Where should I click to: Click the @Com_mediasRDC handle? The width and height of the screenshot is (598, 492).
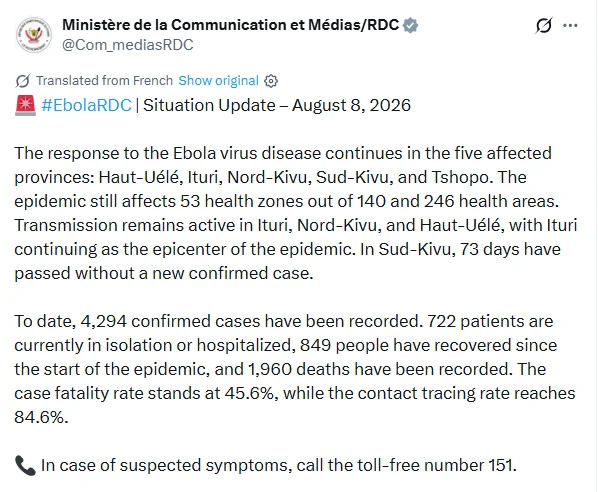point(128,45)
